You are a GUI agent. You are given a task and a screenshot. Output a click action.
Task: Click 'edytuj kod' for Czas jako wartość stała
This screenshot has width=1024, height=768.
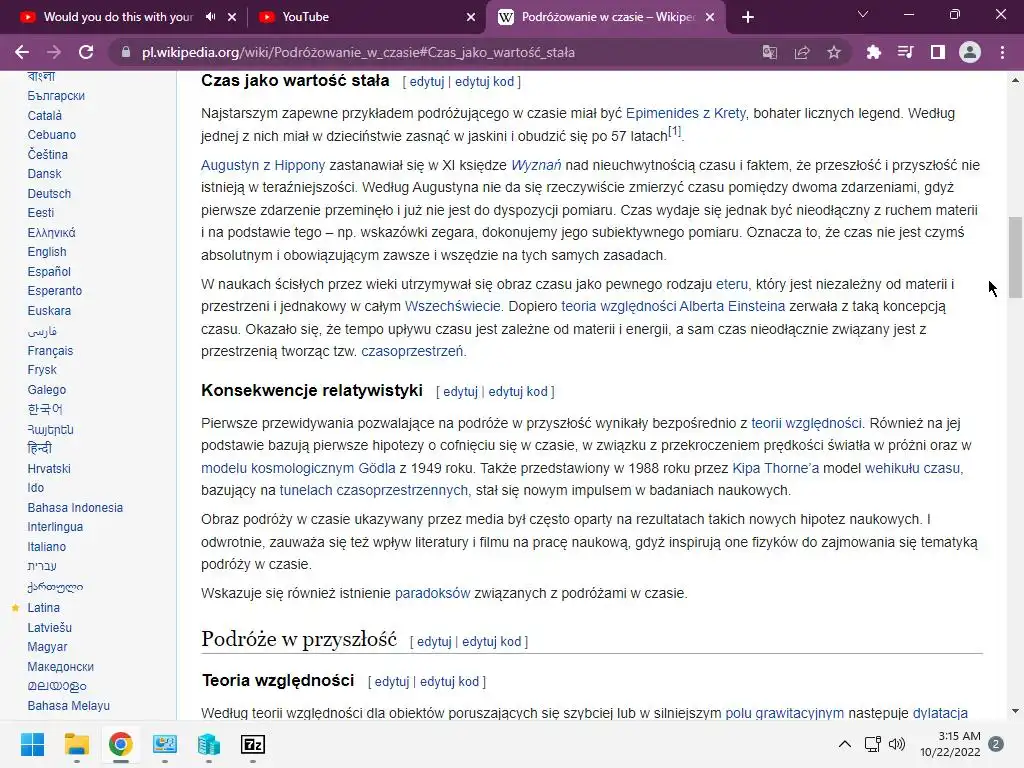point(485,82)
